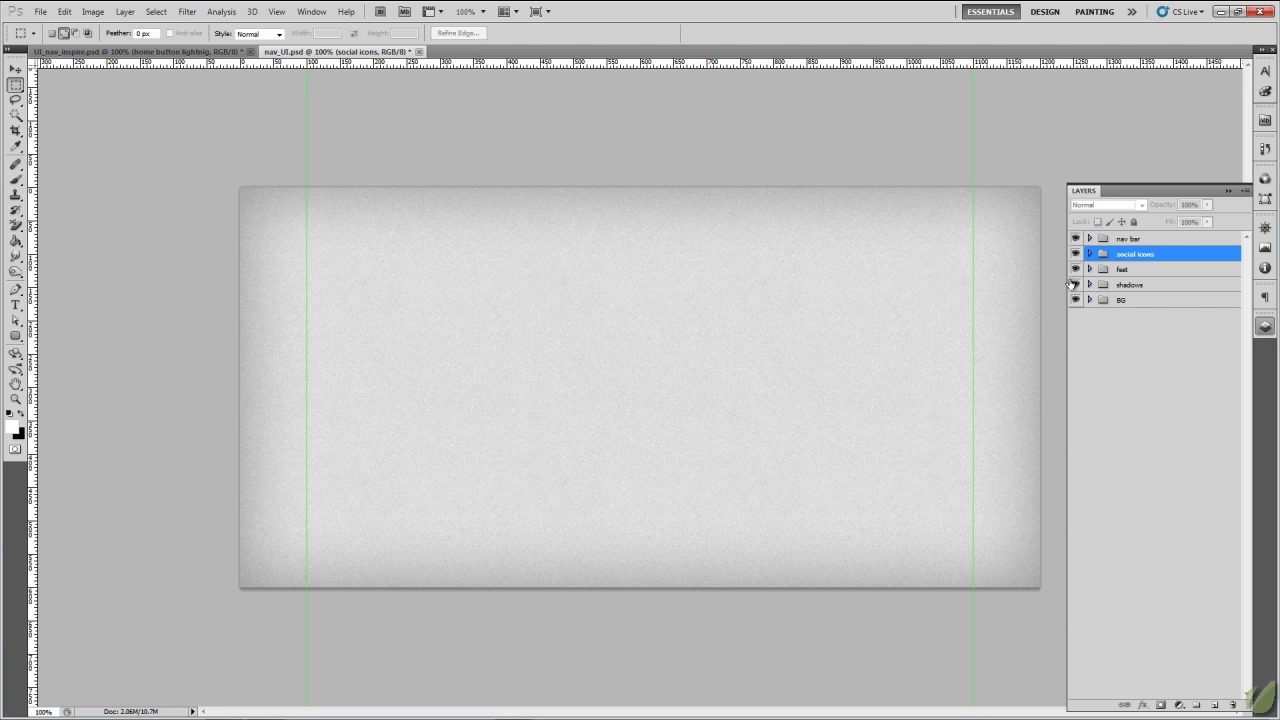Viewport: 1280px width, 720px height.
Task: Select the Brush tool
Action: [x=16, y=180]
